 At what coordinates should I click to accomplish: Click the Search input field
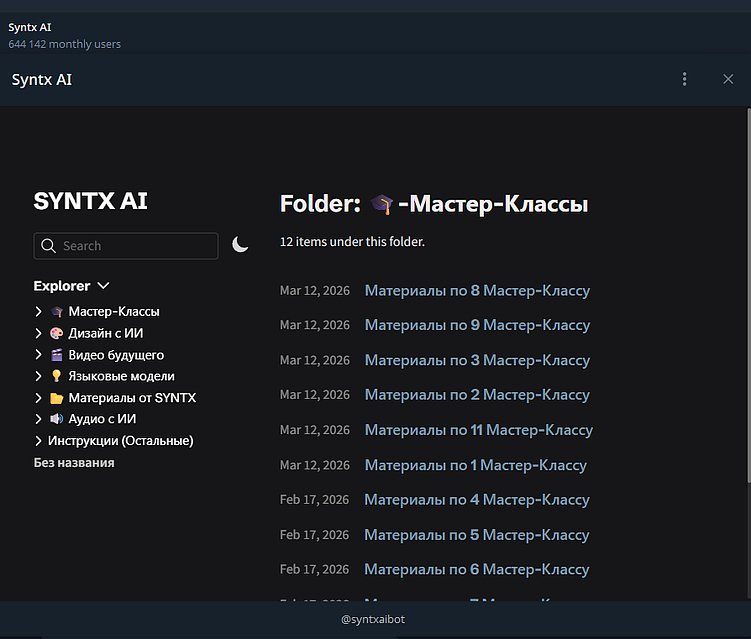pyautogui.click(x=126, y=246)
